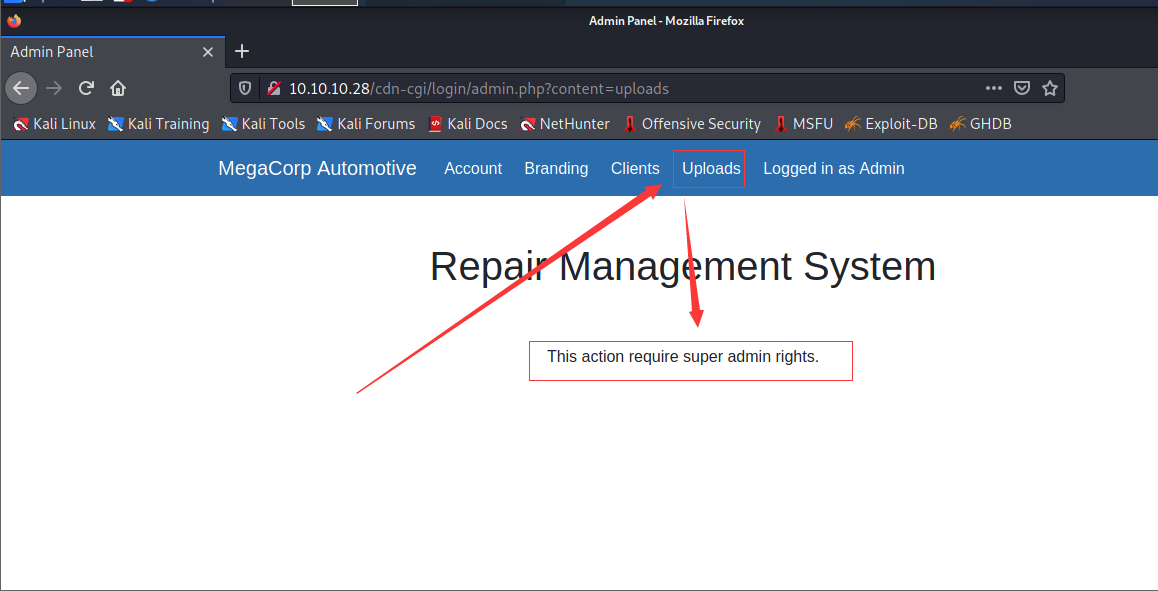Open GHDB bookmark
This screenshot has height=591, width=1158.
tap(981, 124)
